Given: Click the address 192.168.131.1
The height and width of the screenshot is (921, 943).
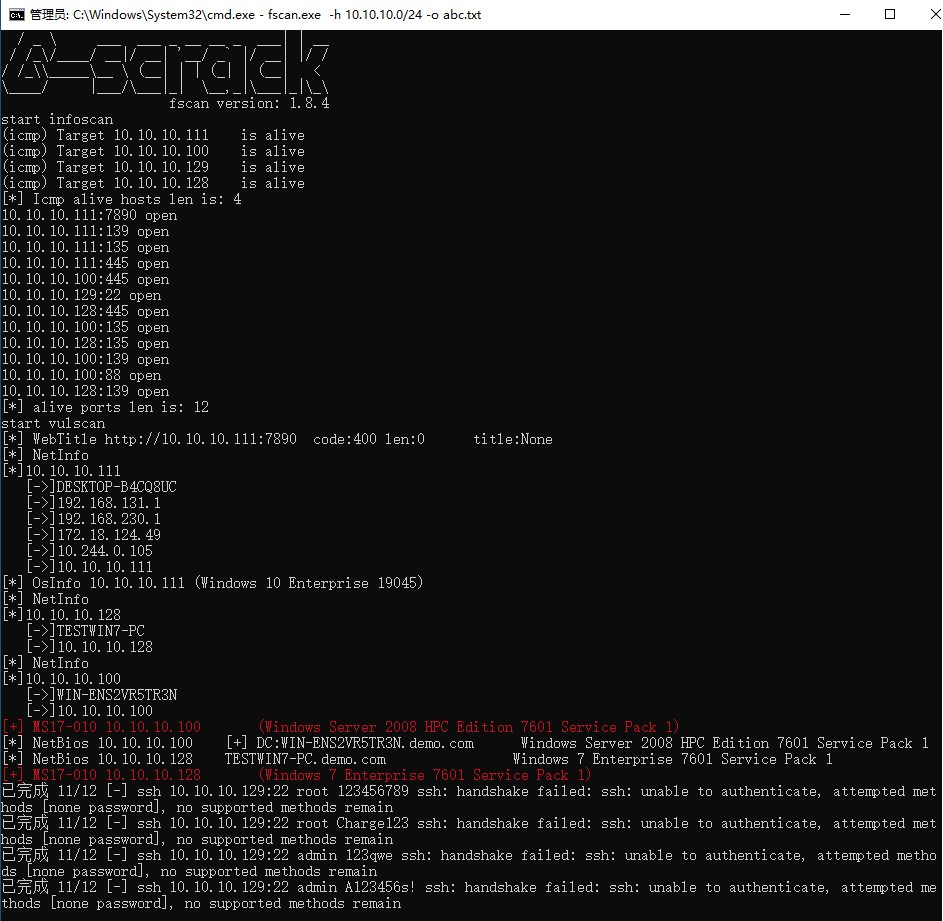Looking at the screenshot, I should click(x=109, y=503).
